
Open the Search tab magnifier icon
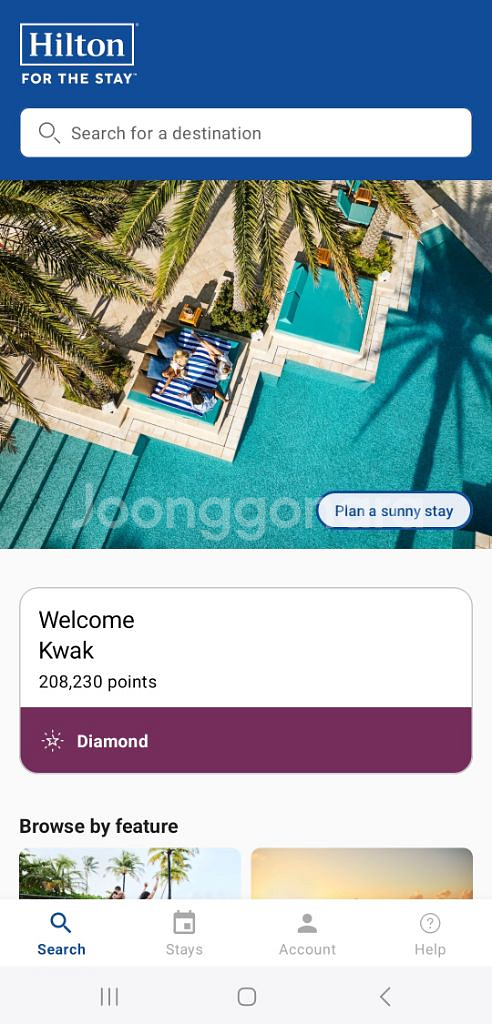[61, 923]
